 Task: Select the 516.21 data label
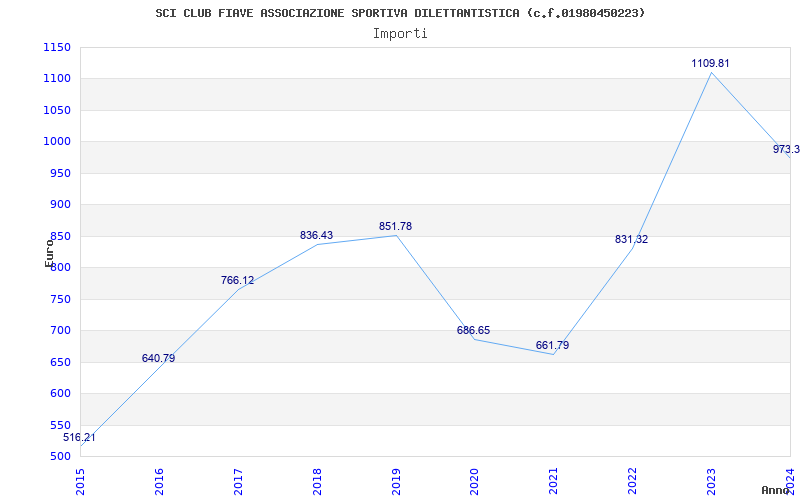pyautogui.click(x=79, y=437)
